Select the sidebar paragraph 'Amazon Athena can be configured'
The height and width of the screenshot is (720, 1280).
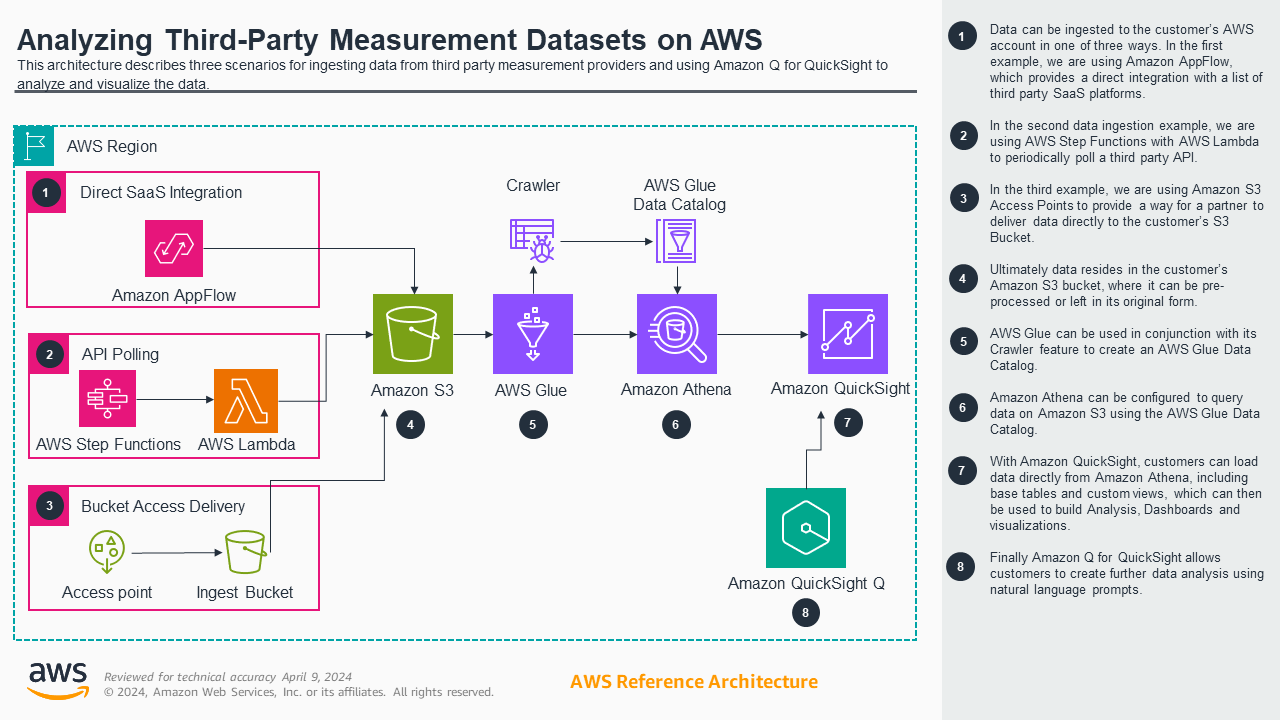click(1124, 414)
